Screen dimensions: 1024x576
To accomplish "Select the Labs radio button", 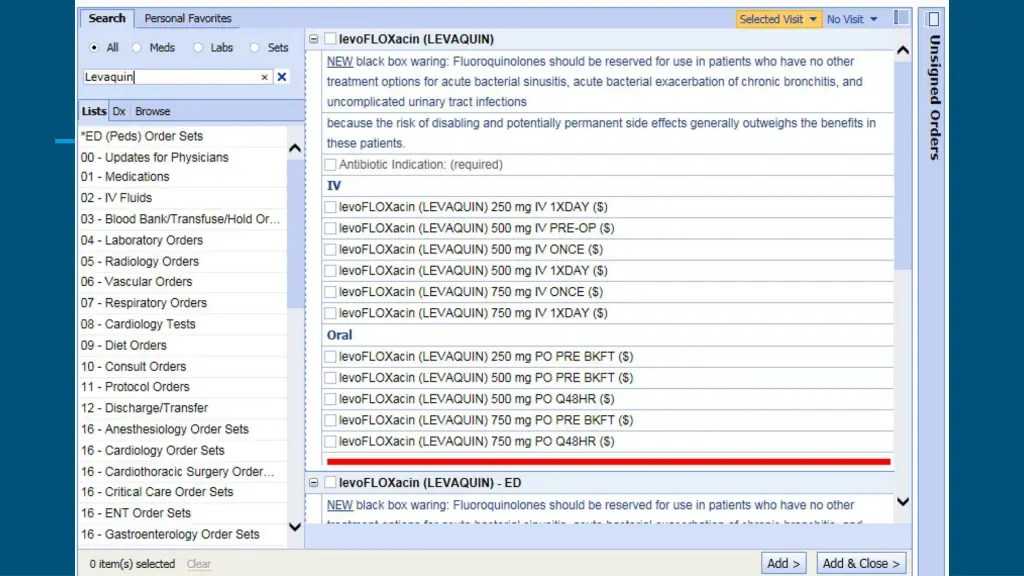I will pyautogui.click(x=198, y=48).
